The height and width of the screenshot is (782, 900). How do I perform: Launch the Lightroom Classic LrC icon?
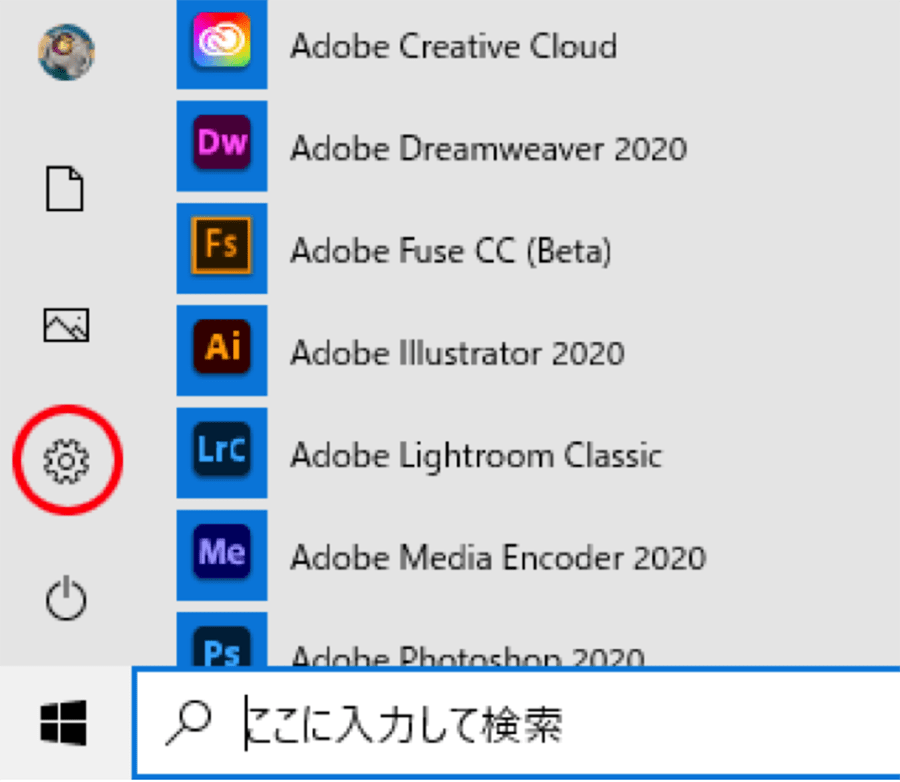point(222,453)
